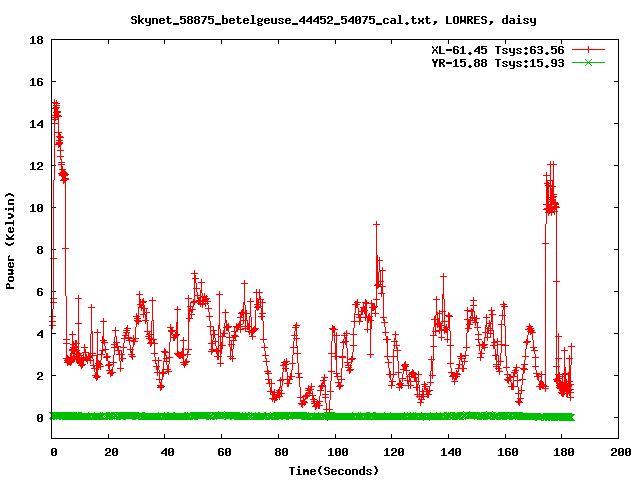Click x-axis tick label 140

(x=451, y=452)
